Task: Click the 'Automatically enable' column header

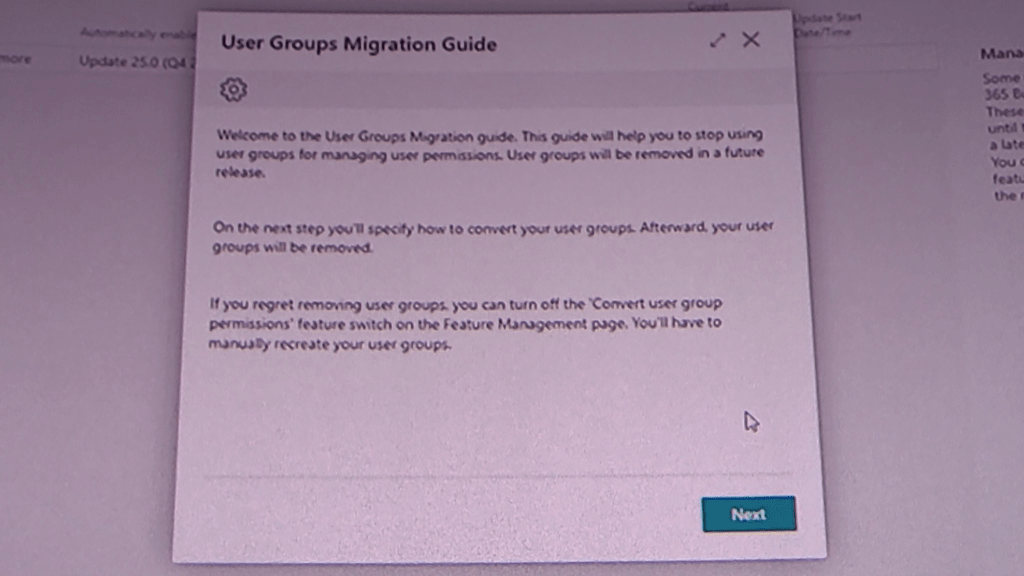Action: pyautogui.click(x=134, y=33)
